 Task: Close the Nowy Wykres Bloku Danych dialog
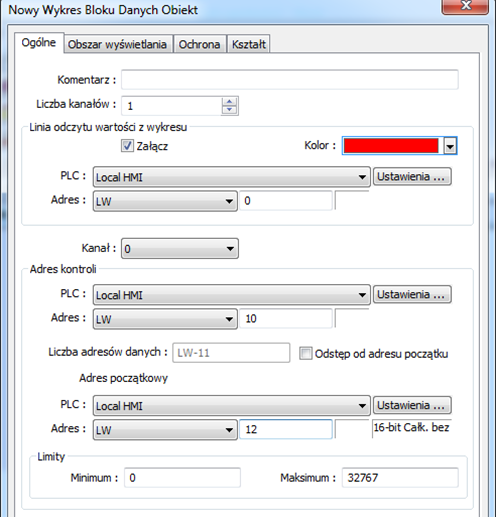coord(465,6)
